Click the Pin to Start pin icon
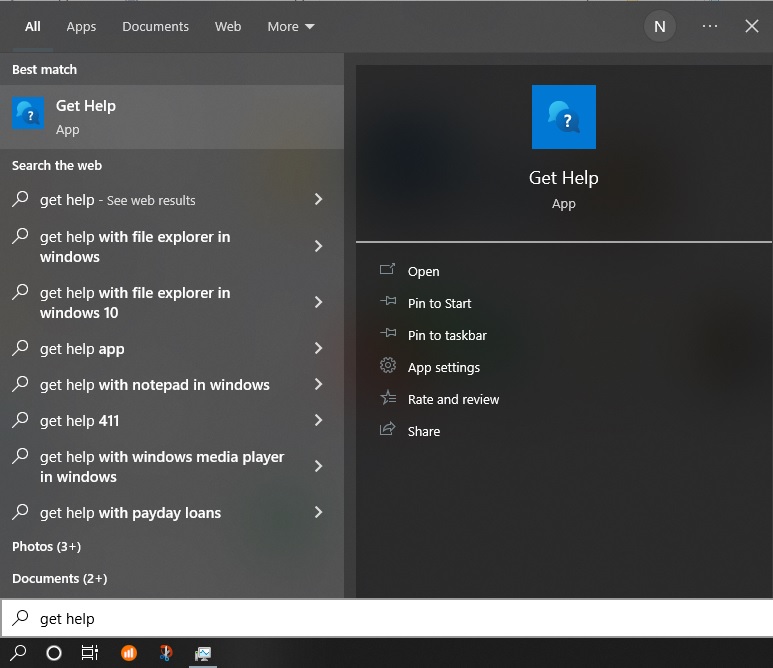The image size is (773, 668). 388,301
